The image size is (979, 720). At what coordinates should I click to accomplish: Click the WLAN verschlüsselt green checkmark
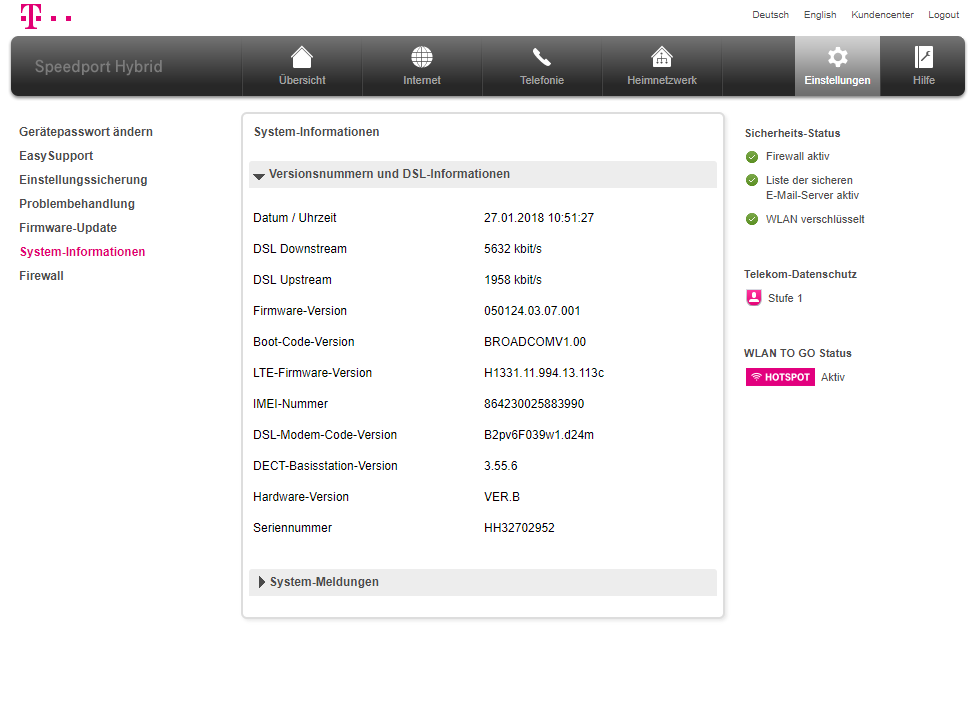[752, 219]
